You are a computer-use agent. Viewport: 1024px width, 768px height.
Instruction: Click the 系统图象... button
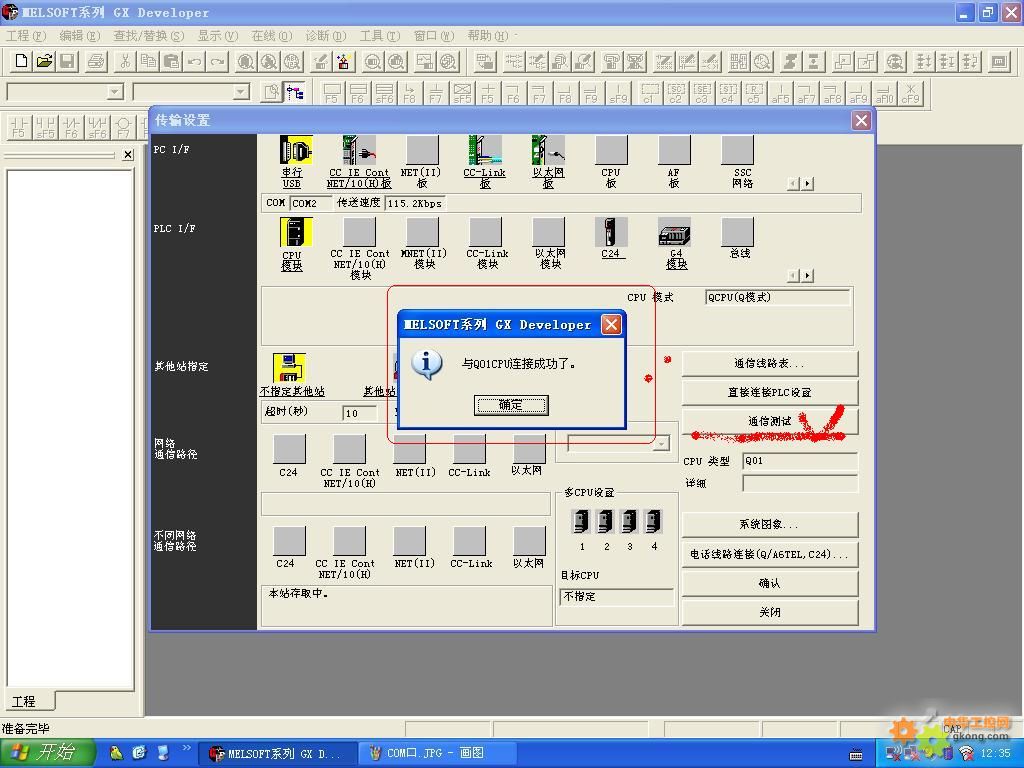point(769,524)
